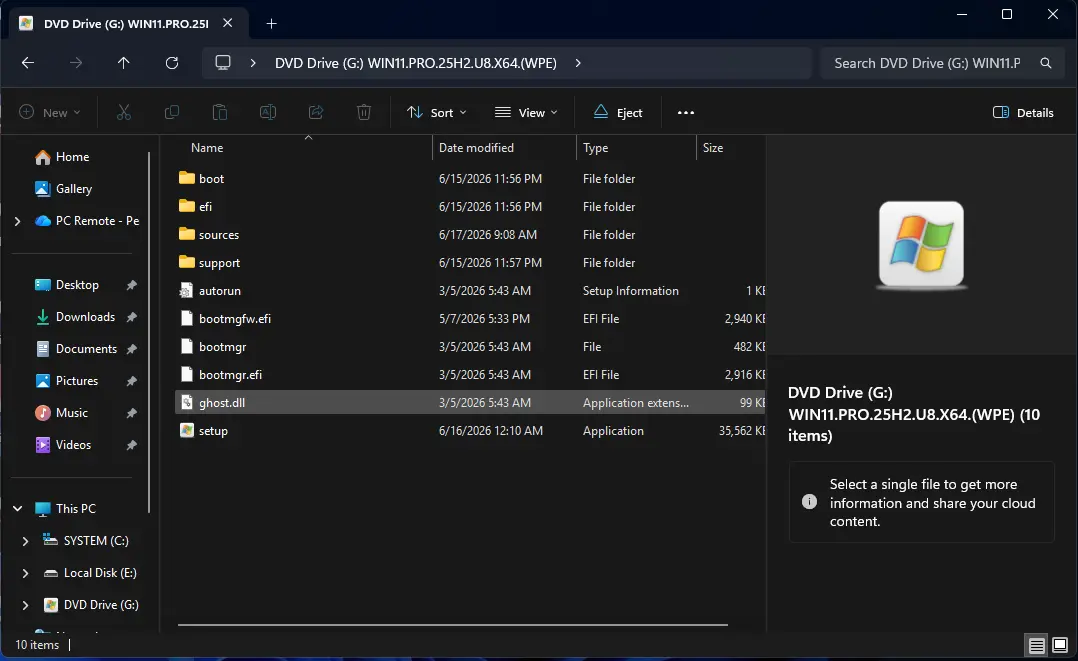Screen dimensions: 1078x661
Task: Click the Rename icon in toolbar
Action: pos(268,112)
